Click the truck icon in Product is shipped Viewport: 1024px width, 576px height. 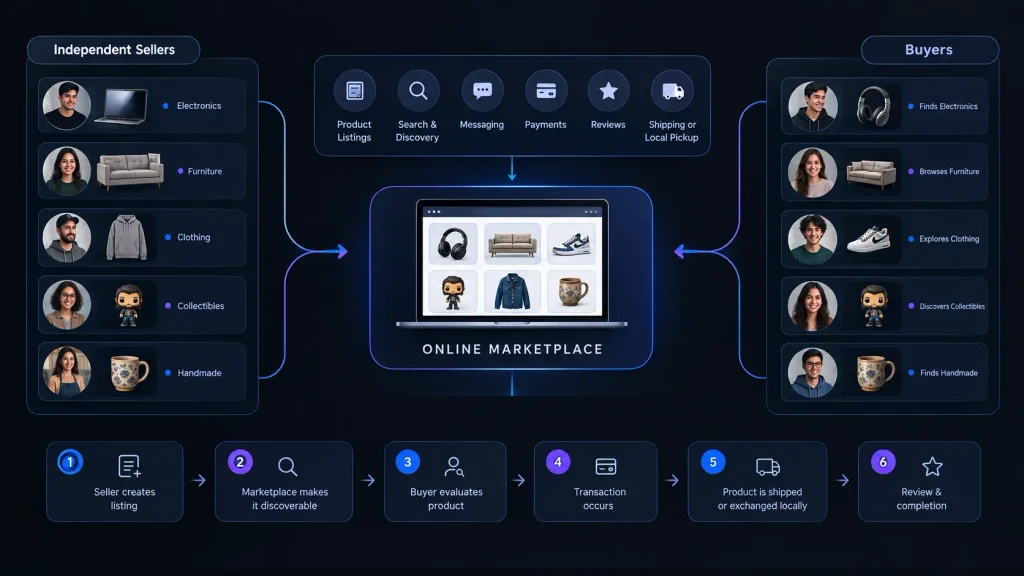pos(768,466)
